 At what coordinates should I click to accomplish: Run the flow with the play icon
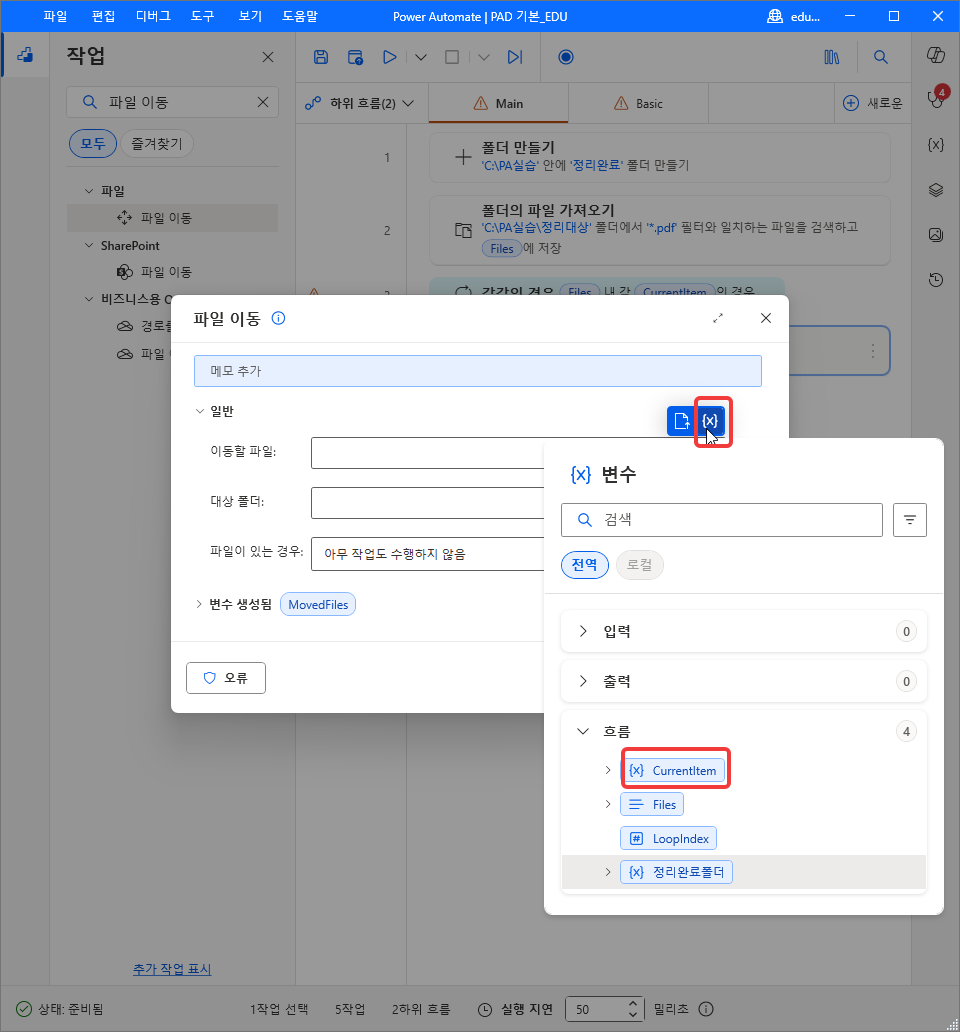coord(390,57)
